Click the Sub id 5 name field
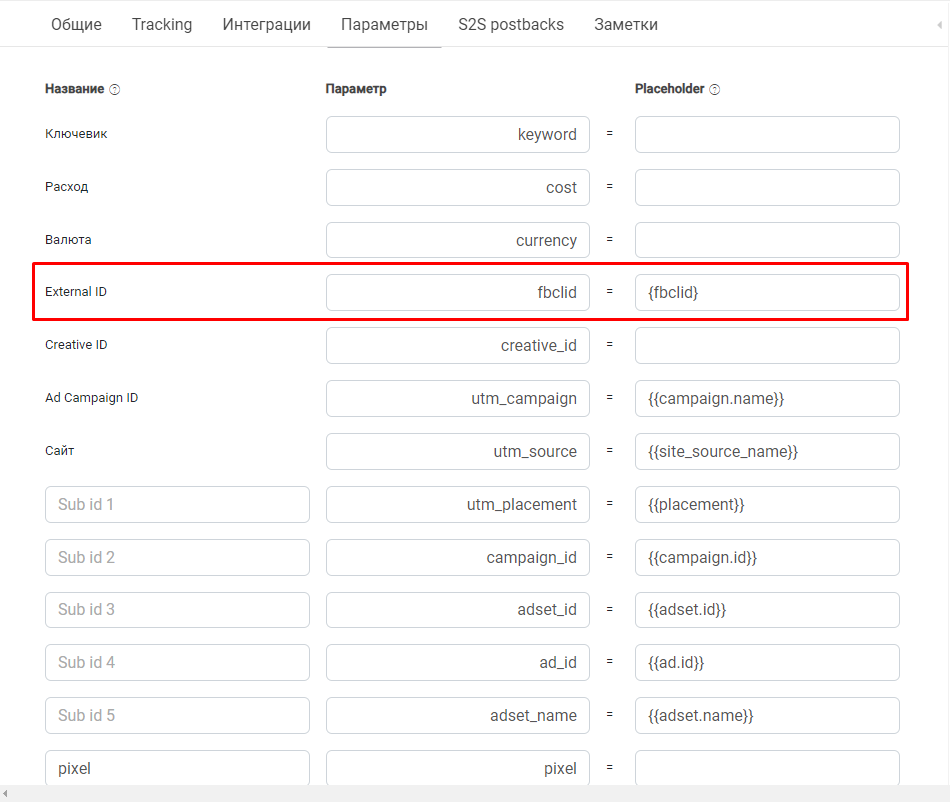 pos(178,715)
